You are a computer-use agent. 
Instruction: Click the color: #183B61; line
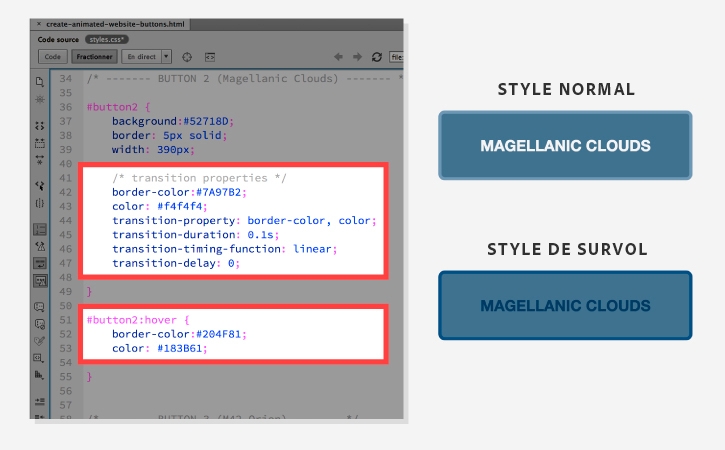tap(160, 348)
